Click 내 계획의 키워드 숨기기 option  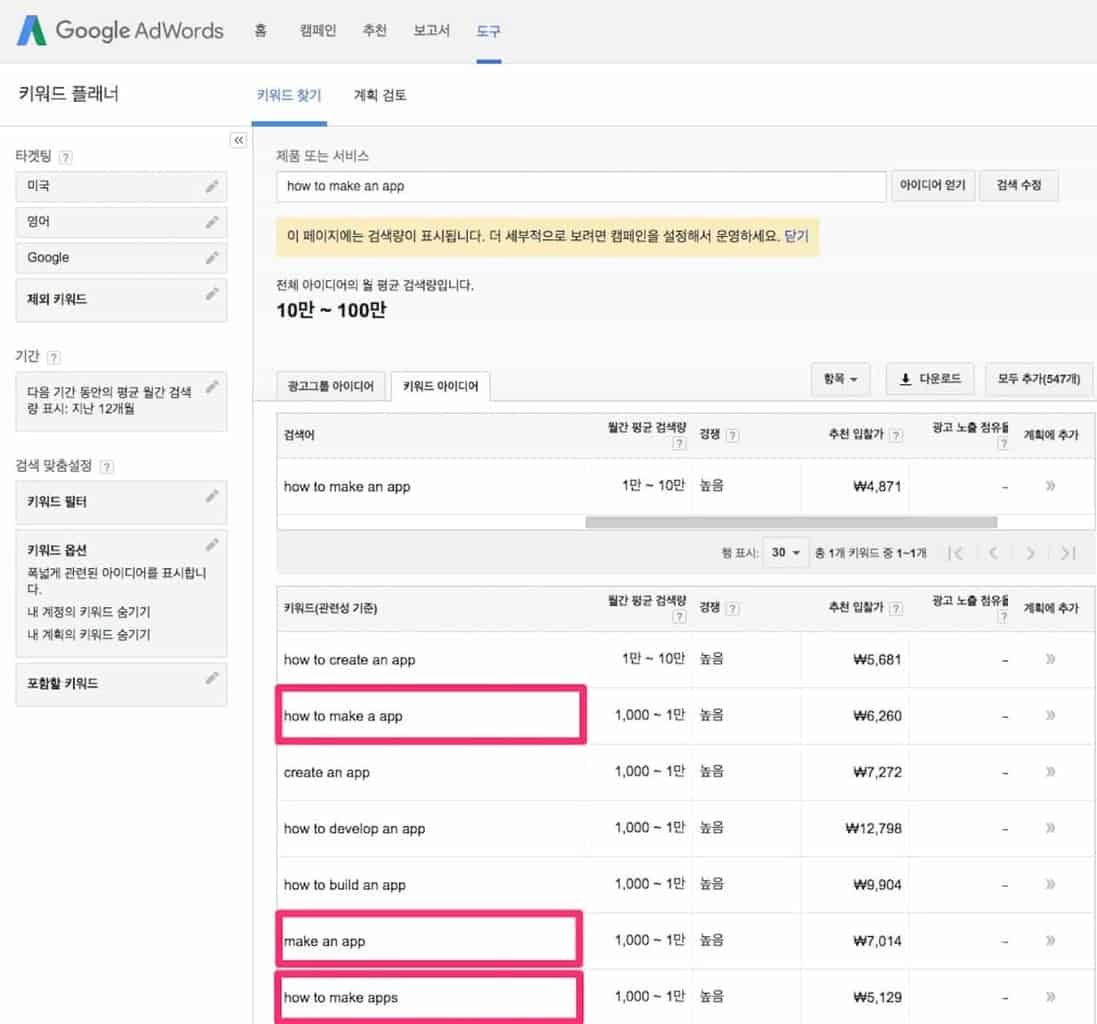tap(89, 634)
